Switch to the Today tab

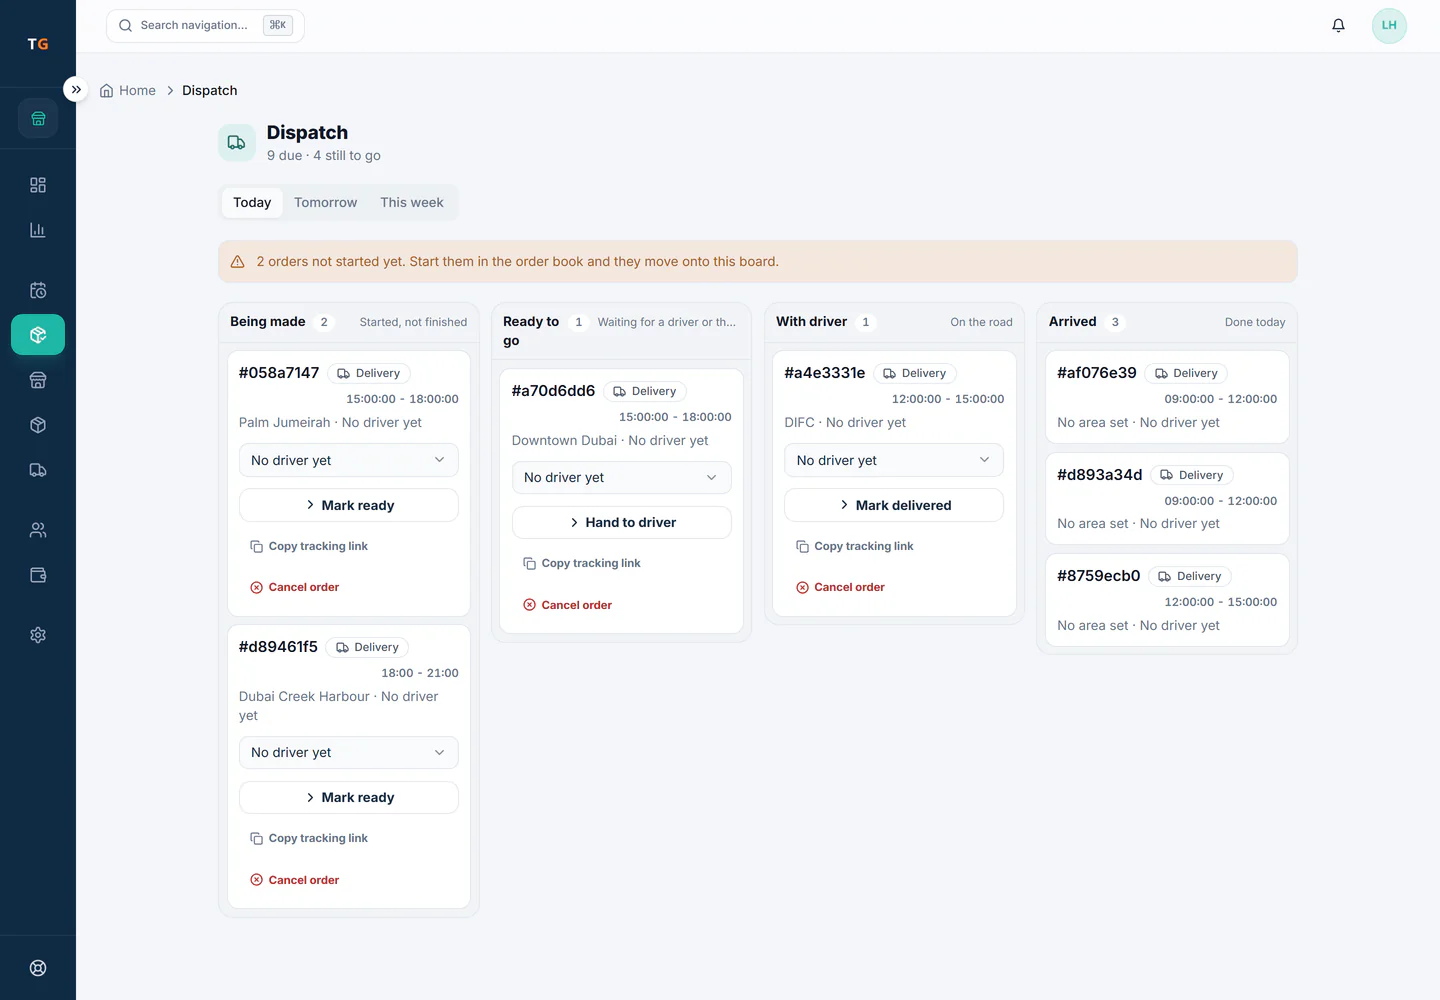pos(252,202)
